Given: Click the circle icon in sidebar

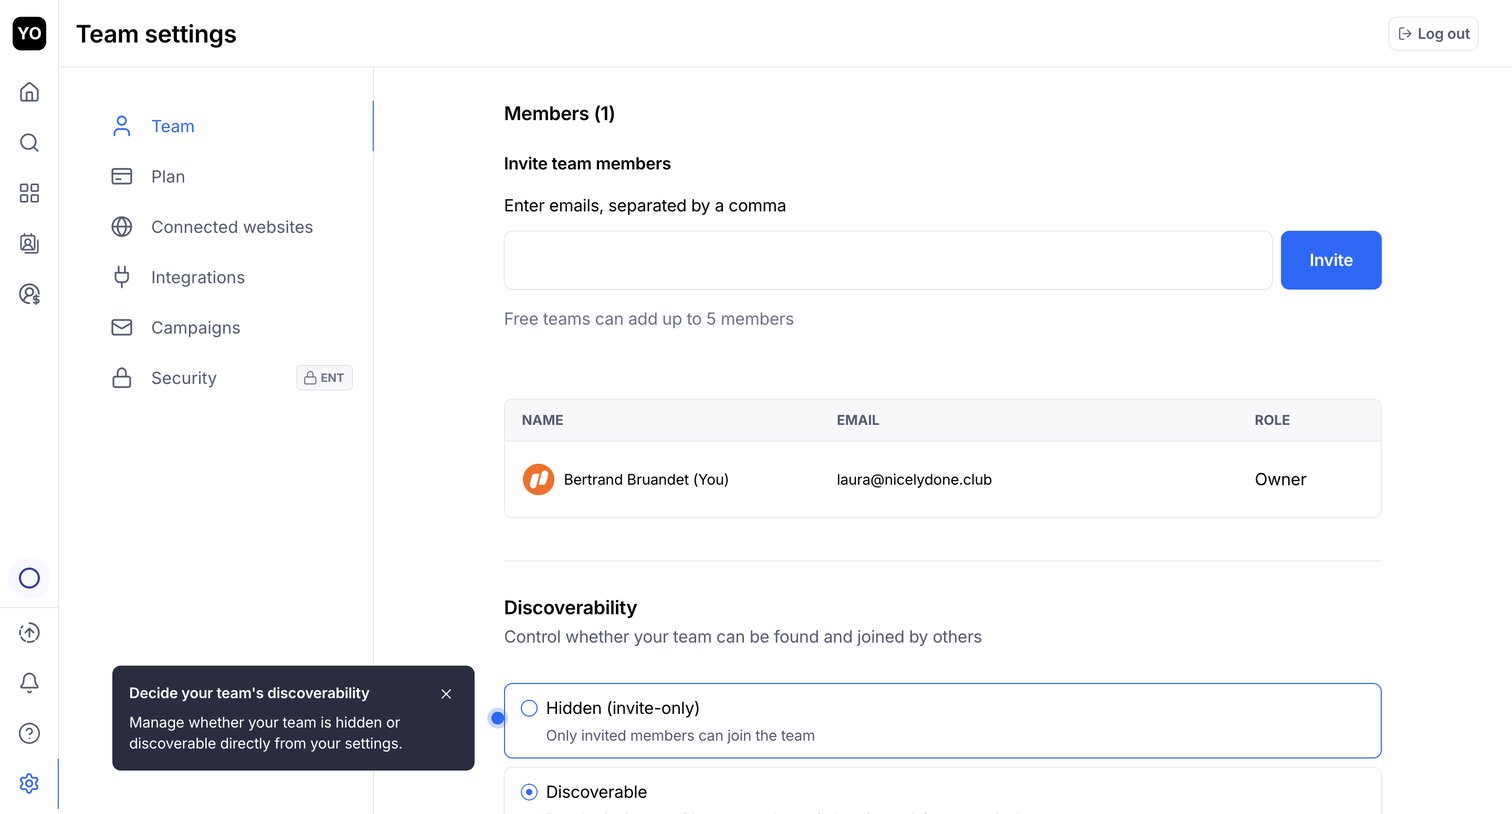Looking at the screenshot, I should (29, 578).
